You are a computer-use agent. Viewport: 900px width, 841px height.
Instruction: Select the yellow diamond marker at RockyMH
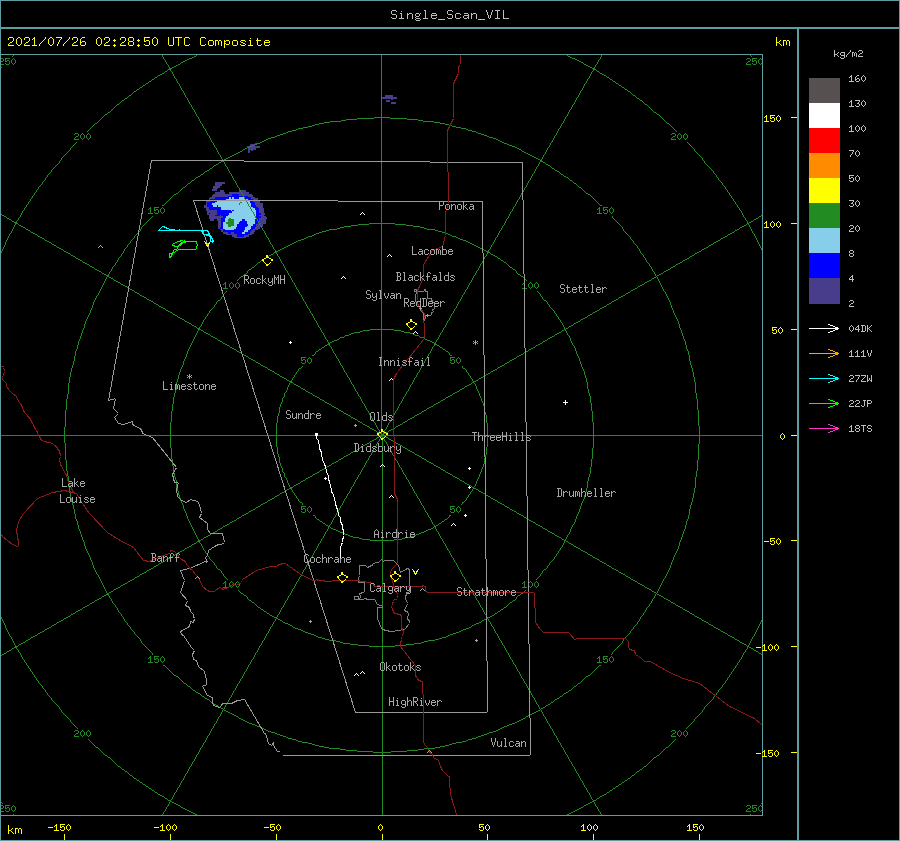pos(267,261)
